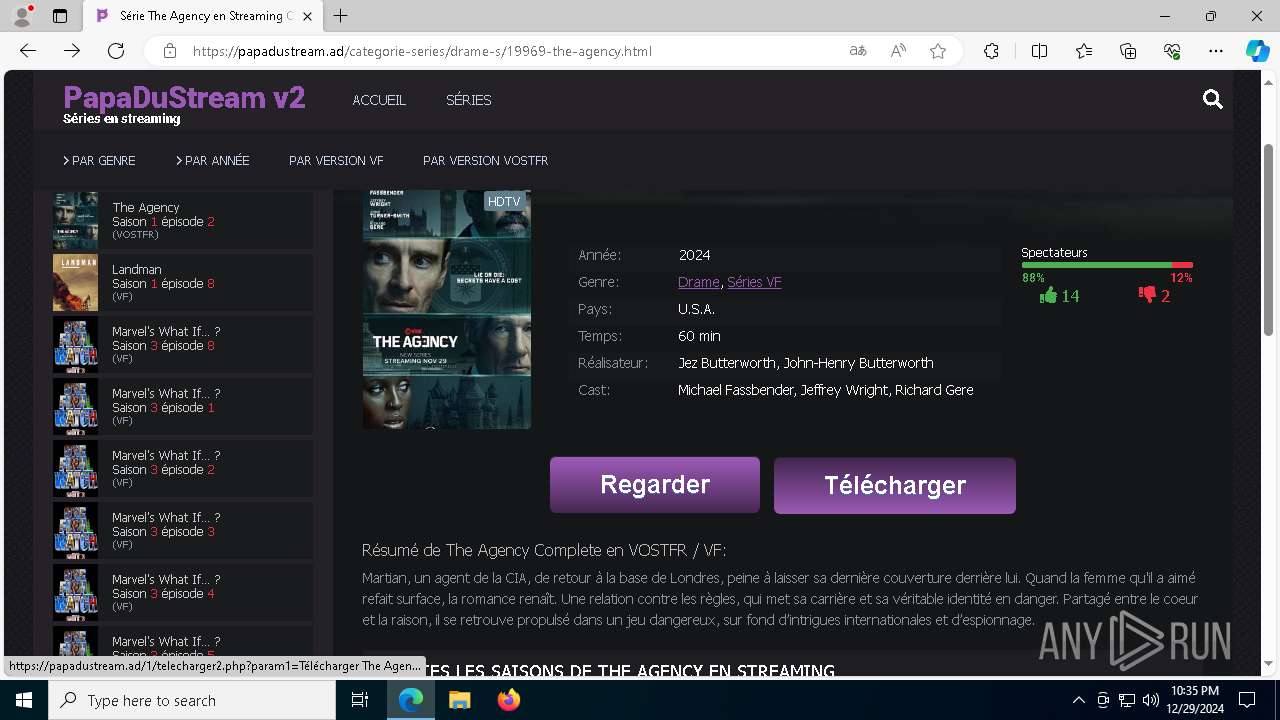Viewport: 1280px width, 720px height.
Task: Click the taskbar clock showing 10:35 PM
Action: [1194, 700]
